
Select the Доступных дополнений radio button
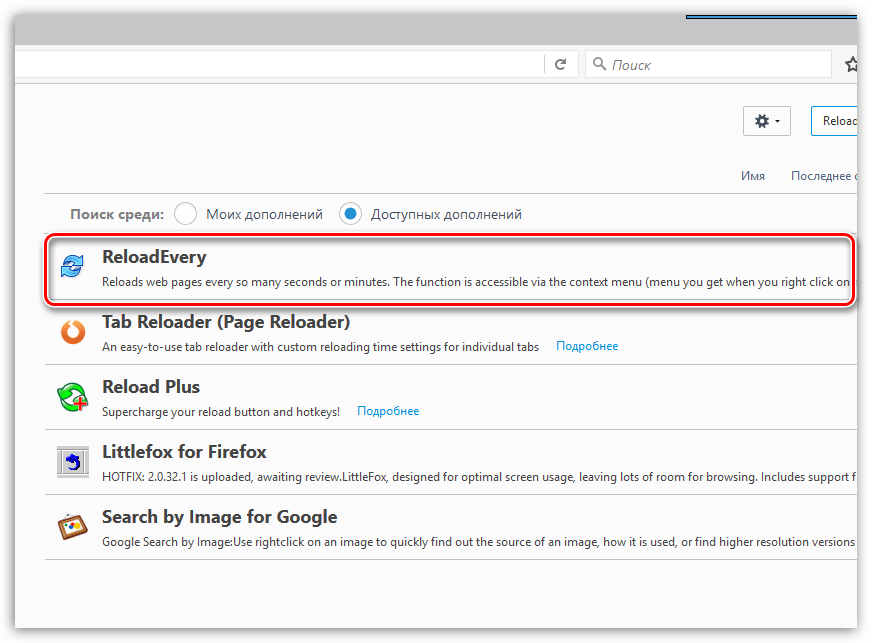tap(350, 214)
